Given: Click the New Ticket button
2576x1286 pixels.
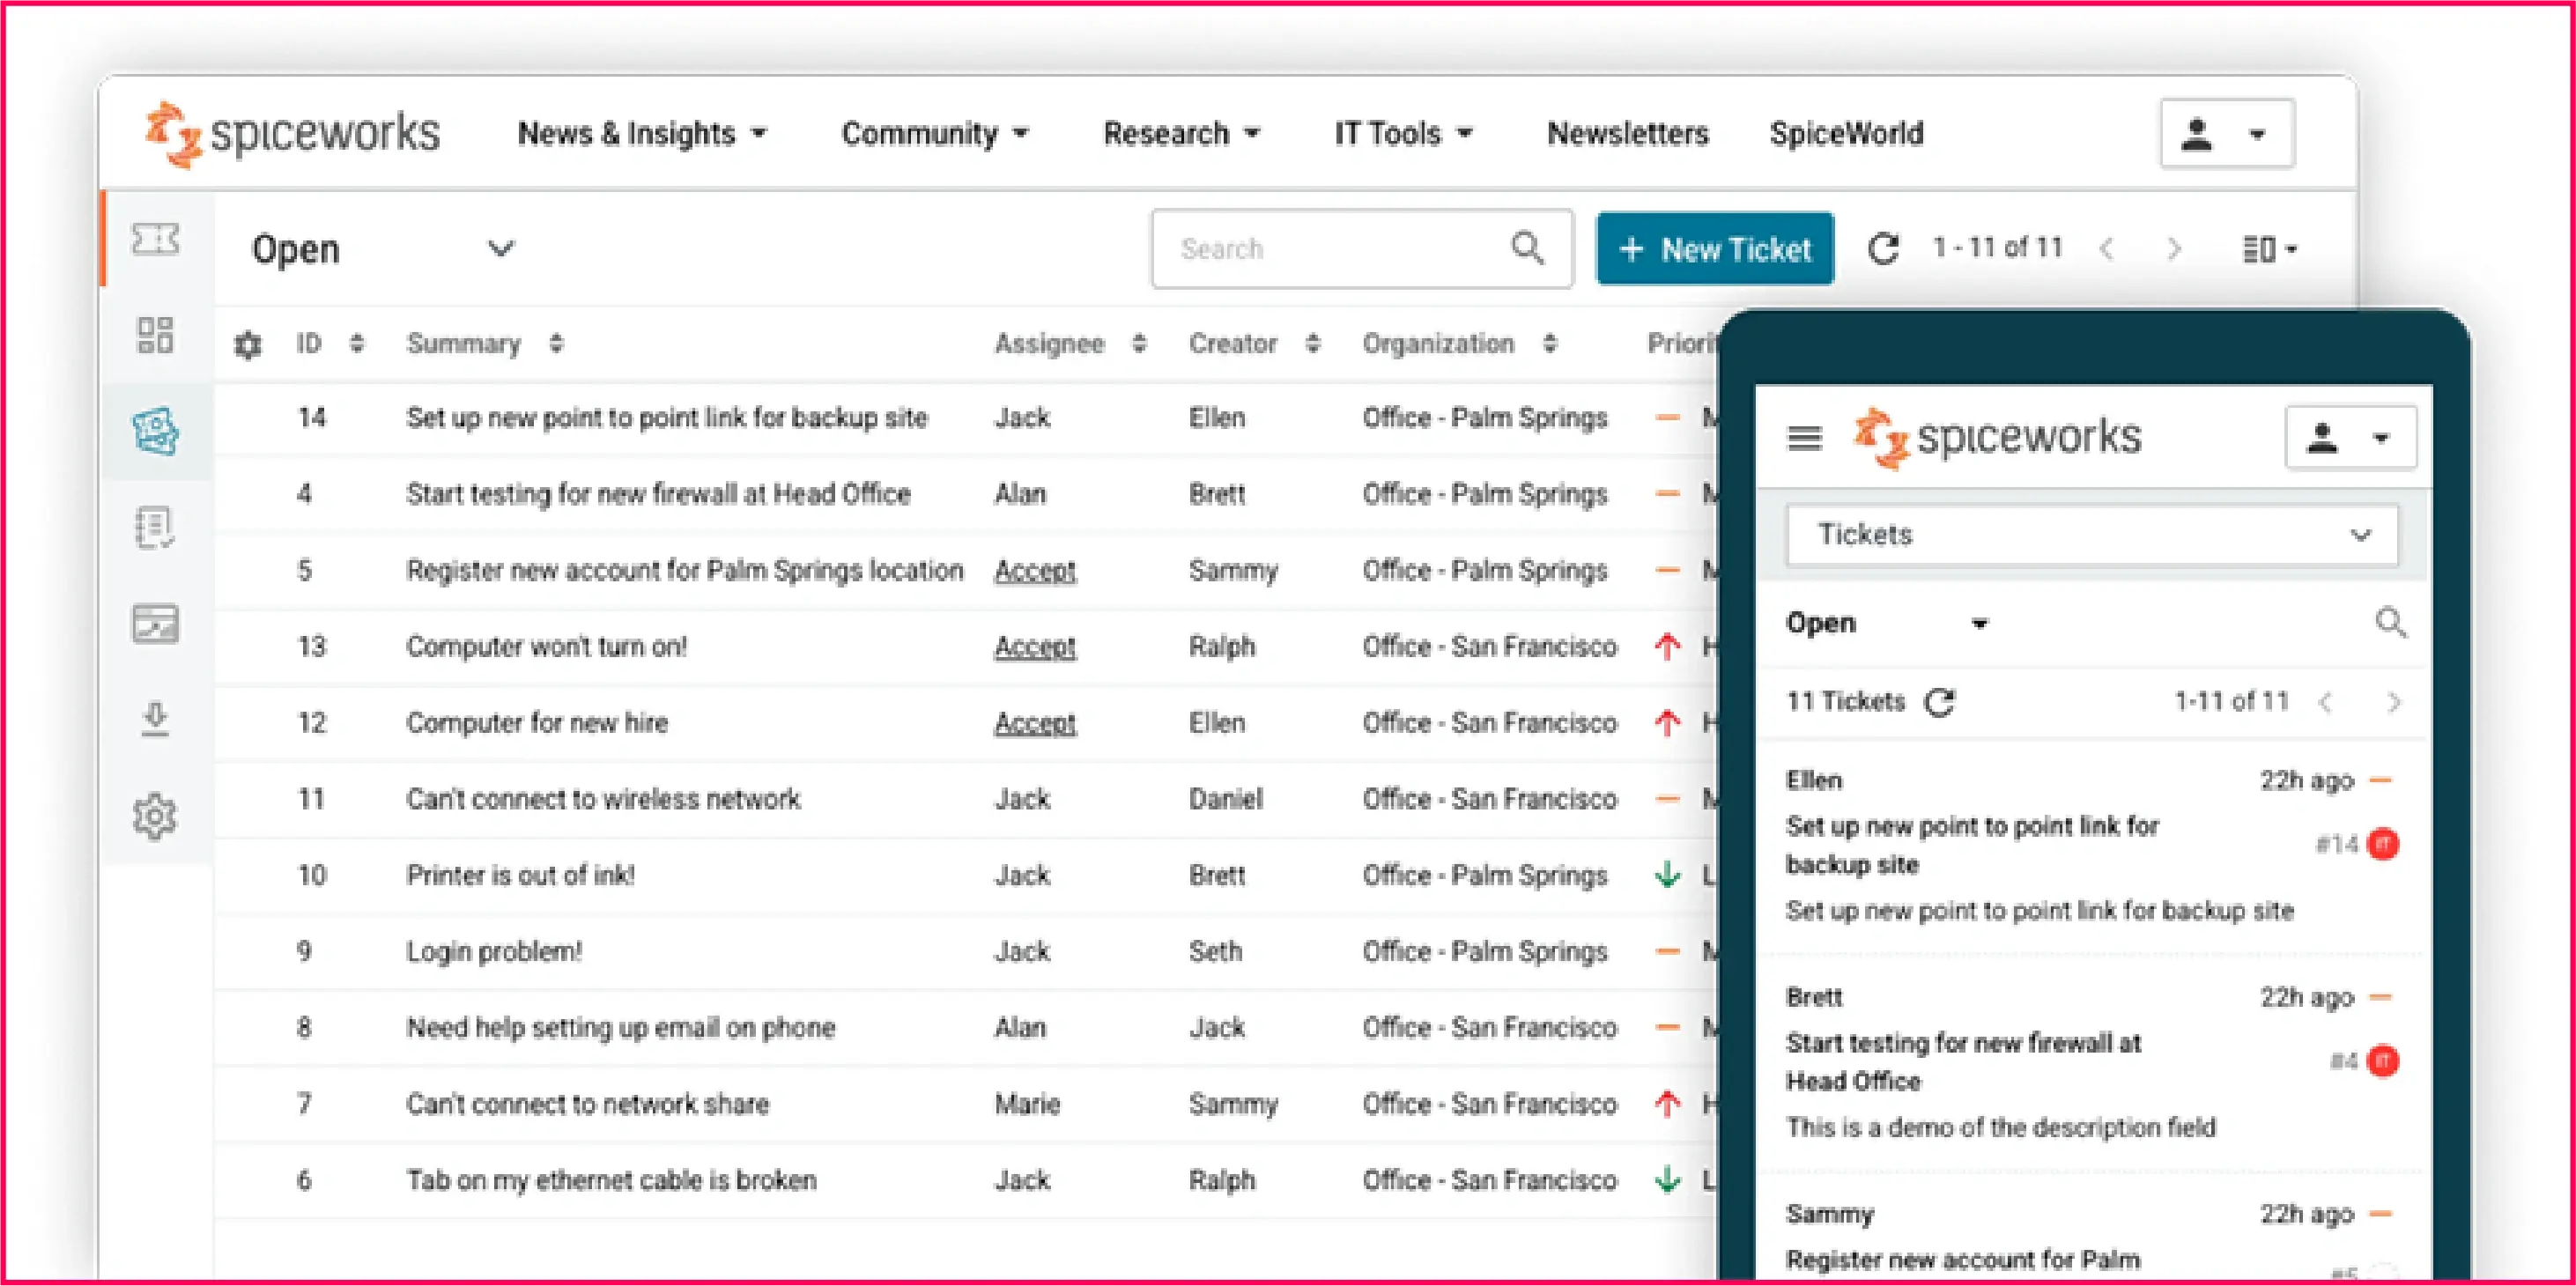Looking at the screenshot, I should [1714, 248].
